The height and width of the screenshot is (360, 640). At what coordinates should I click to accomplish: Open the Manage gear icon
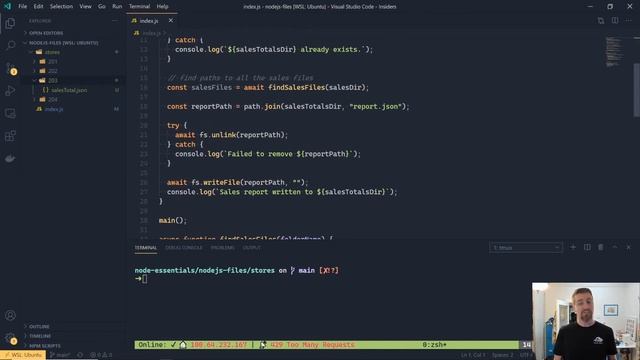(x=10, y=338)
